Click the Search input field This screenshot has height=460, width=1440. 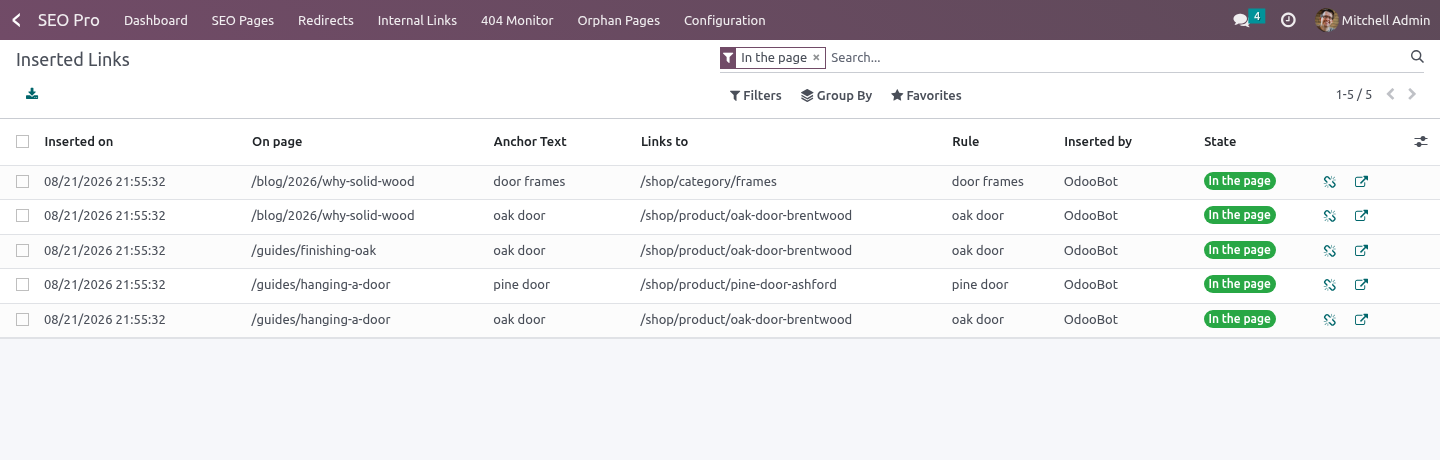coord(1115,58)
